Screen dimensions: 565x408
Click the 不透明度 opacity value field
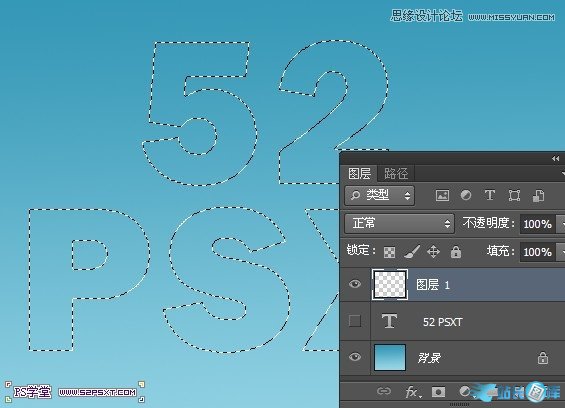click(x=538, y=224)
